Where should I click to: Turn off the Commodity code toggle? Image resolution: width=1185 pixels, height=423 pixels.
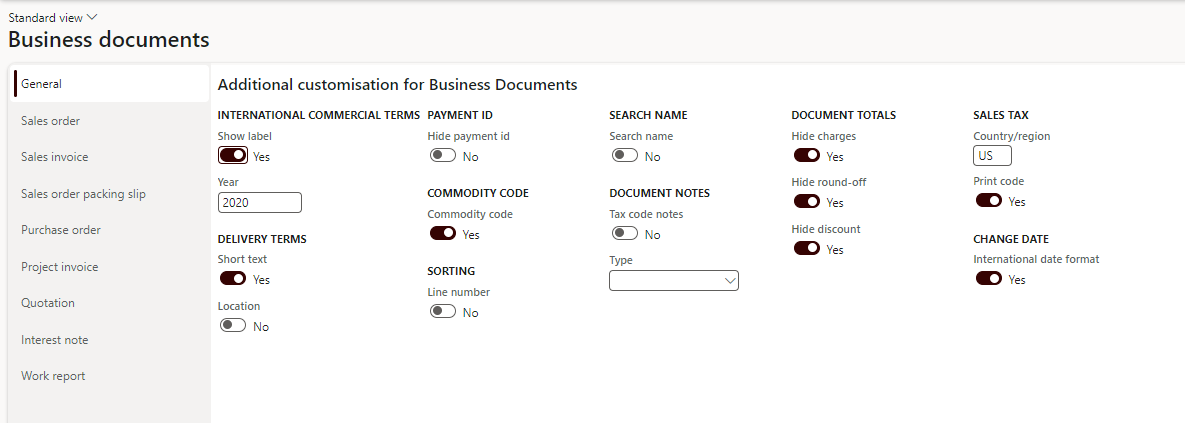click(x=443, y=233)
